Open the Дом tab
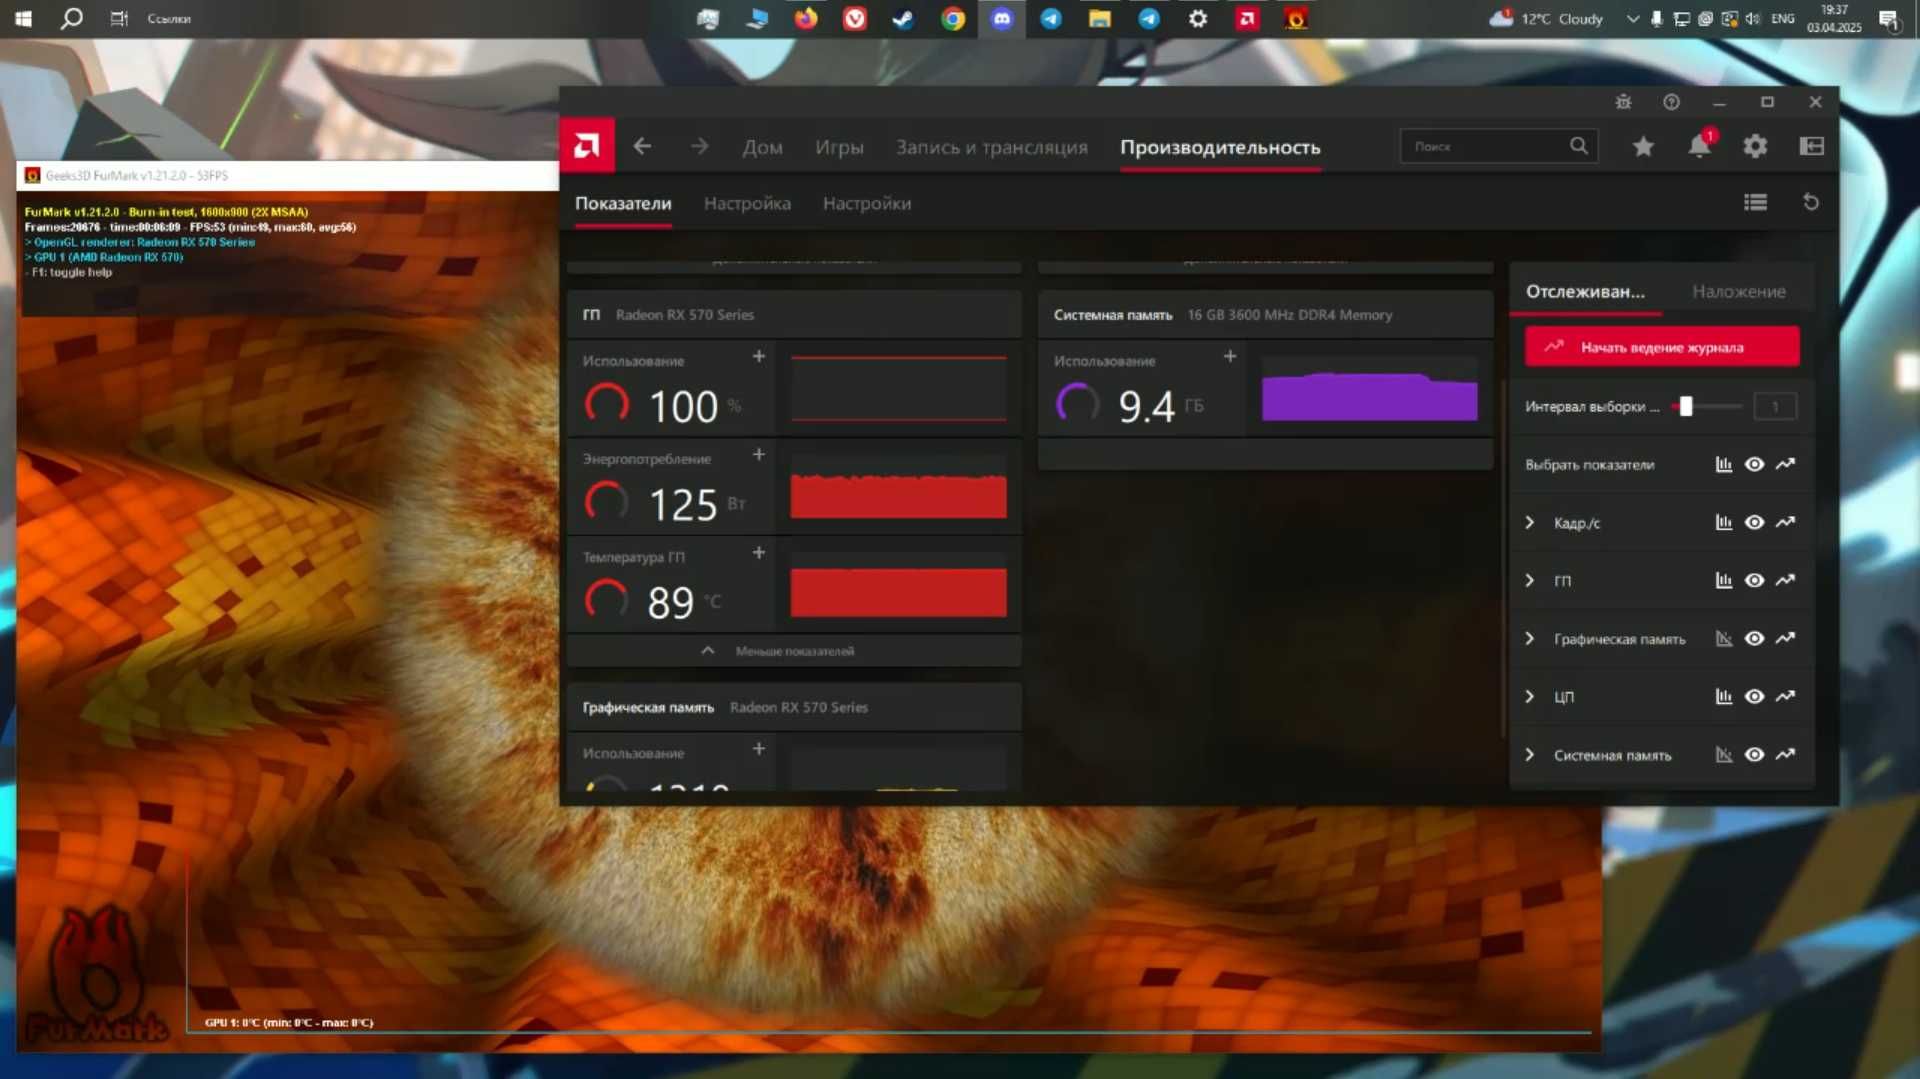The image size is (1920, 1079). point(762,147)
